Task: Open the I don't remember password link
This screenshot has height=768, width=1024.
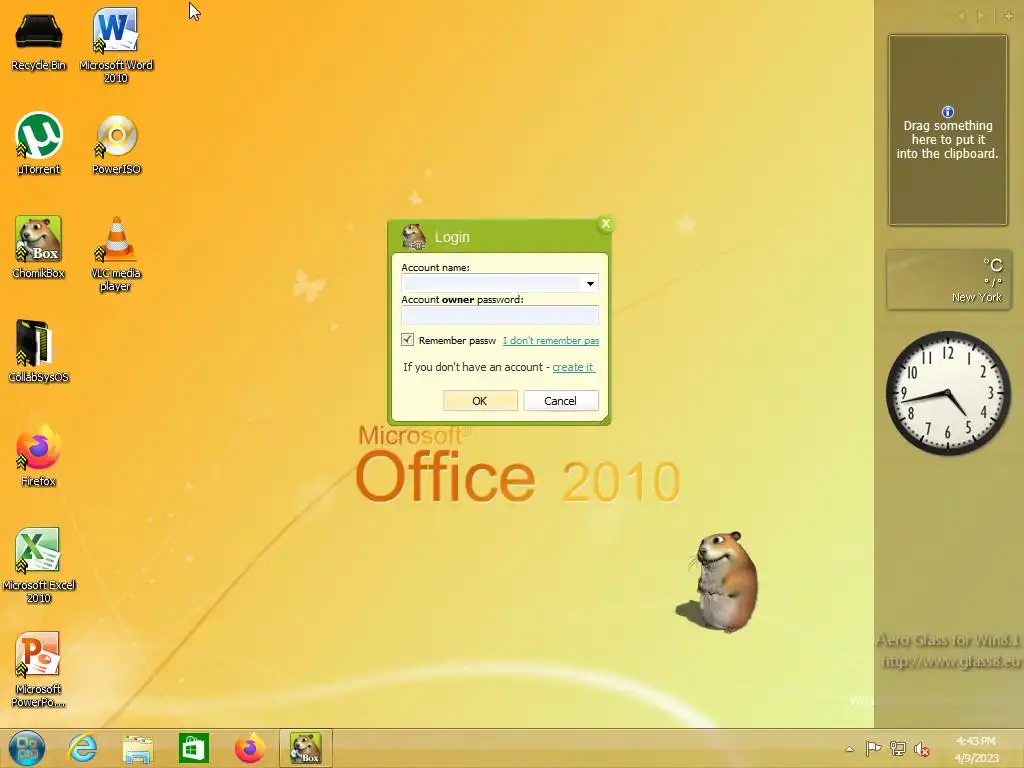Action: (x=551, y=340)
